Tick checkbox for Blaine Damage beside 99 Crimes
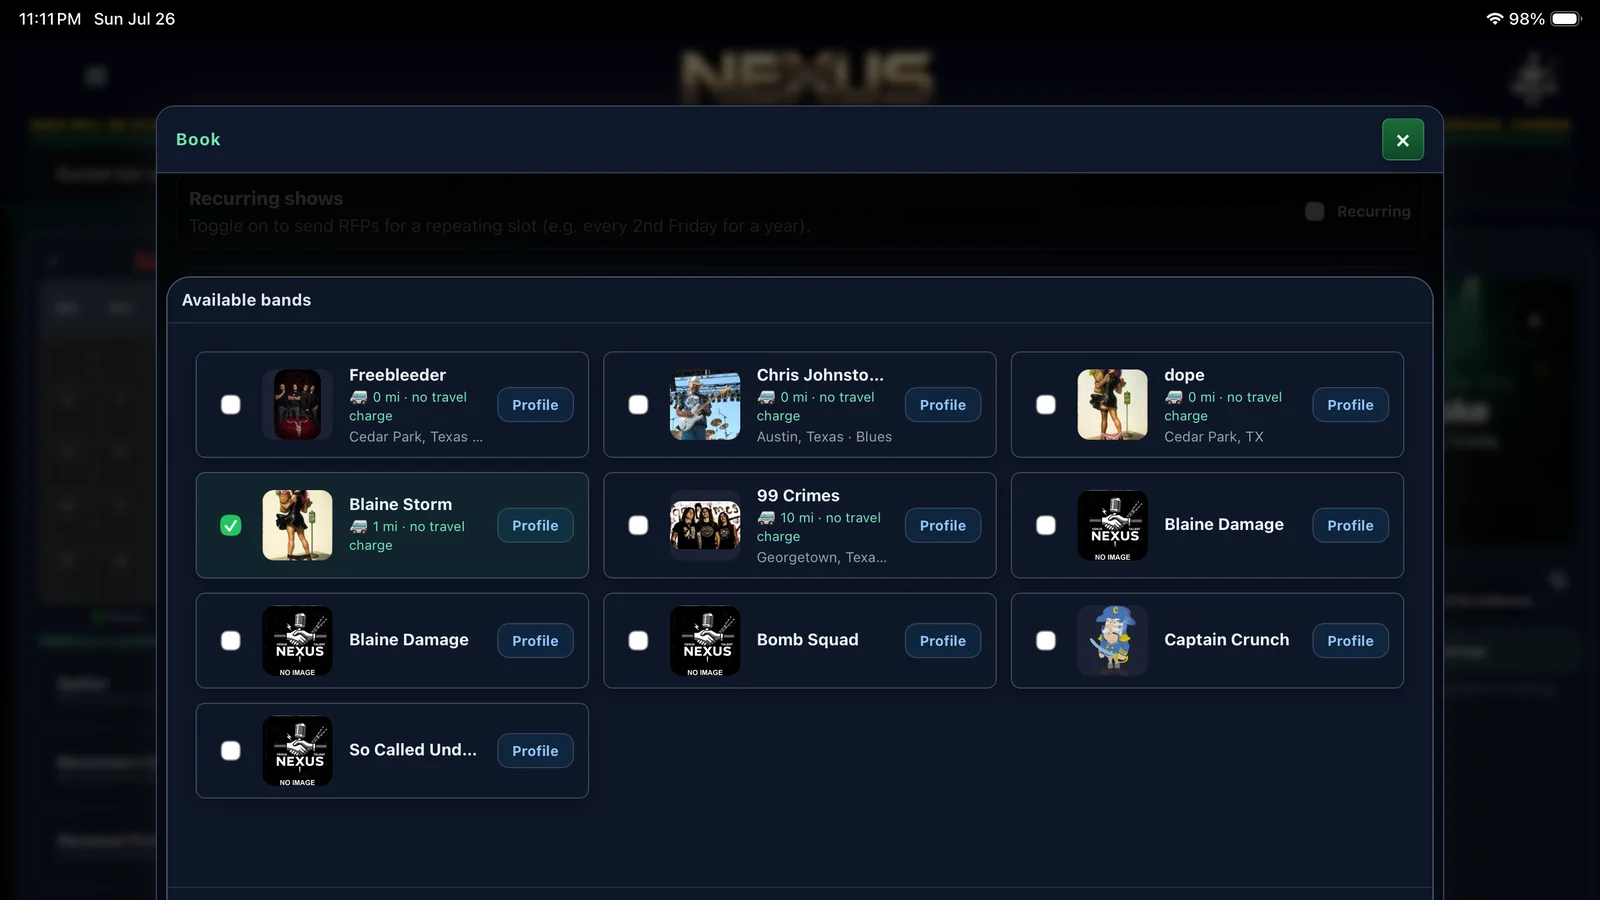 click(x=1046, y=525)
